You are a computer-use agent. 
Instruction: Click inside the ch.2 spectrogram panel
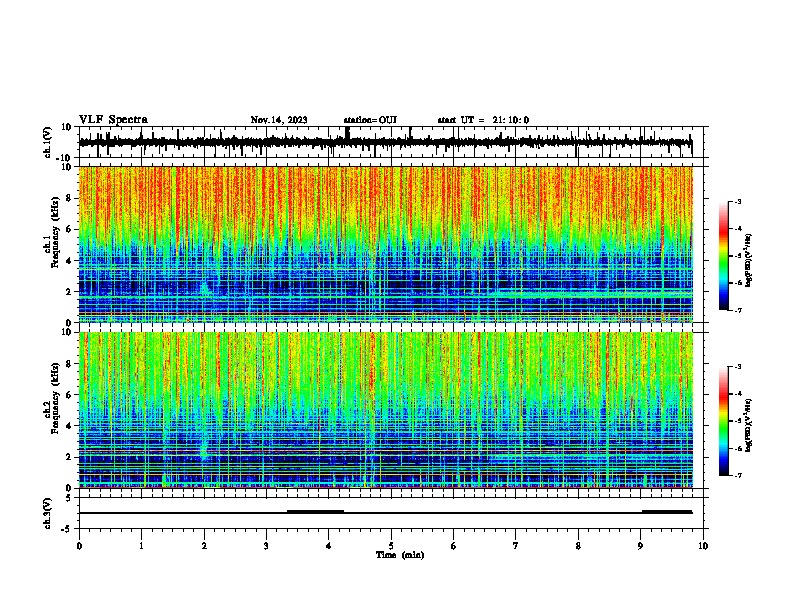point(385,410)
